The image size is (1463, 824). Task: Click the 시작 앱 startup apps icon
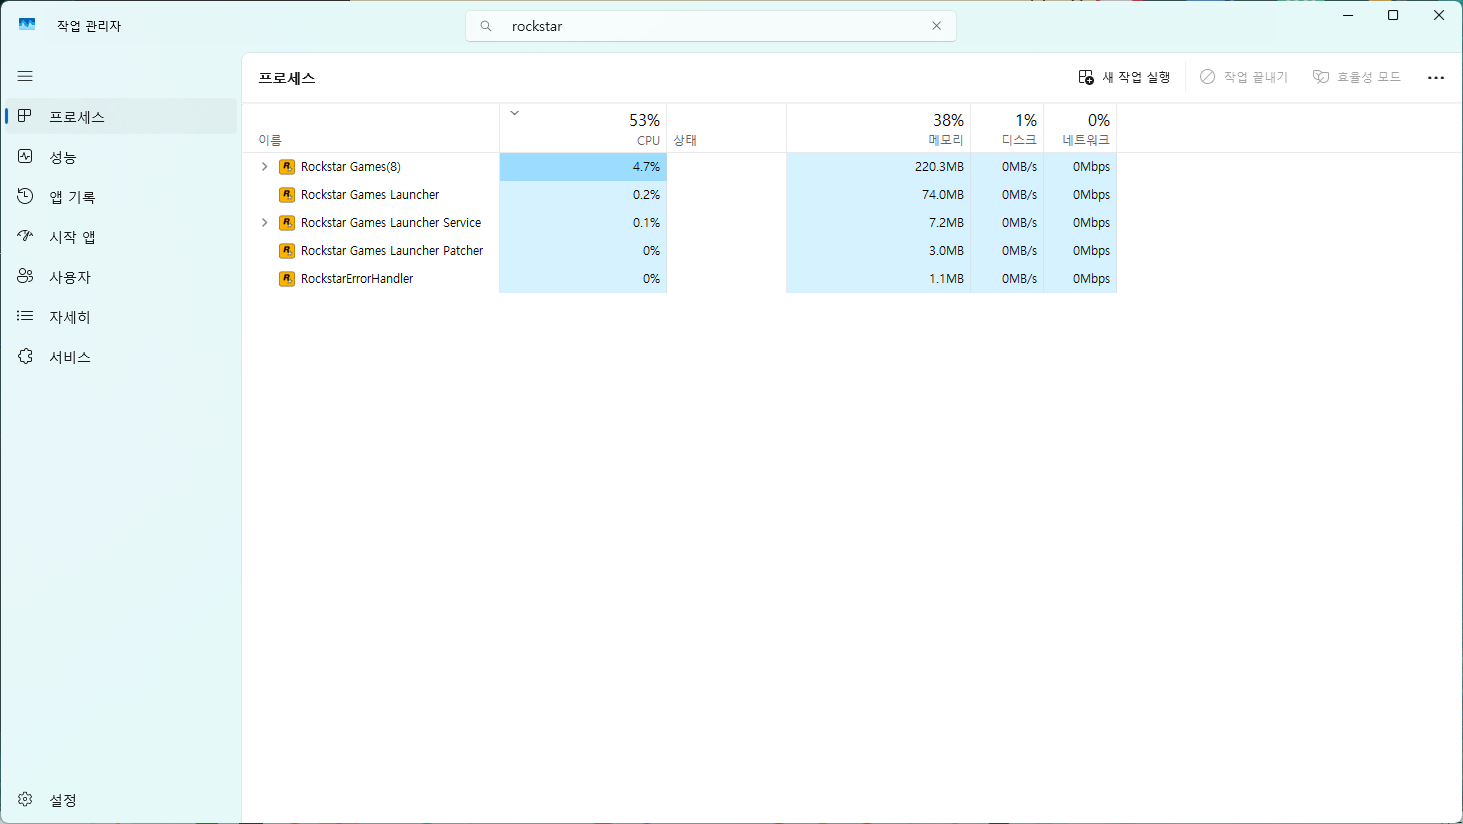pyautogui.click(x=26, y=237)
